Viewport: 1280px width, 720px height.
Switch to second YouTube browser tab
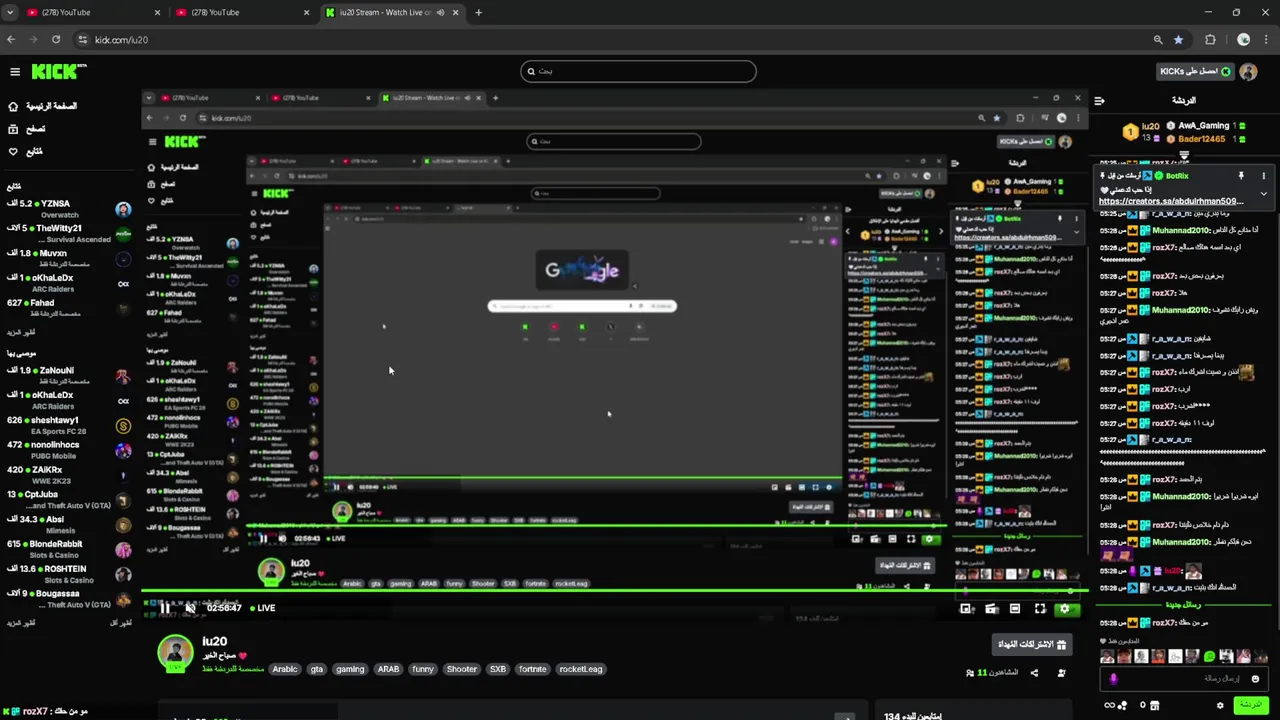point(243,12)
